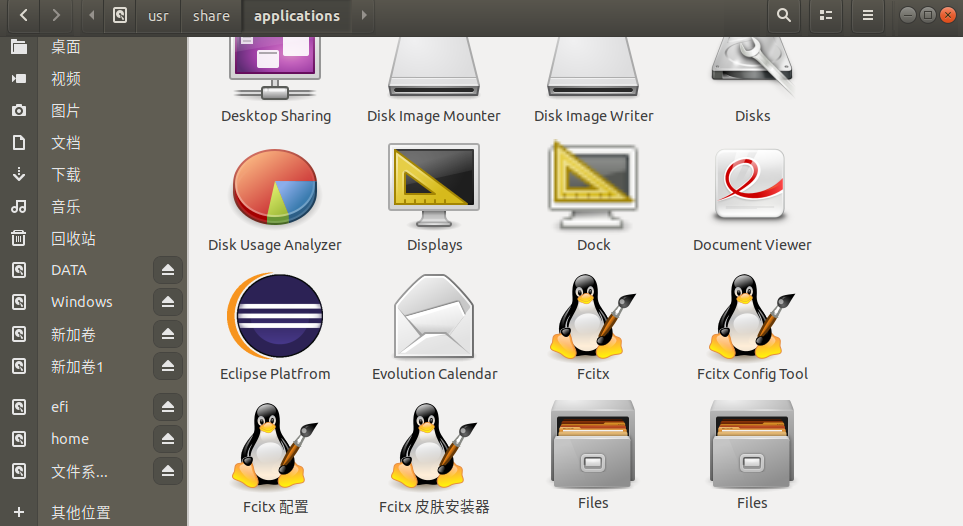Open the Fcitx Config Tool icon

752,316
